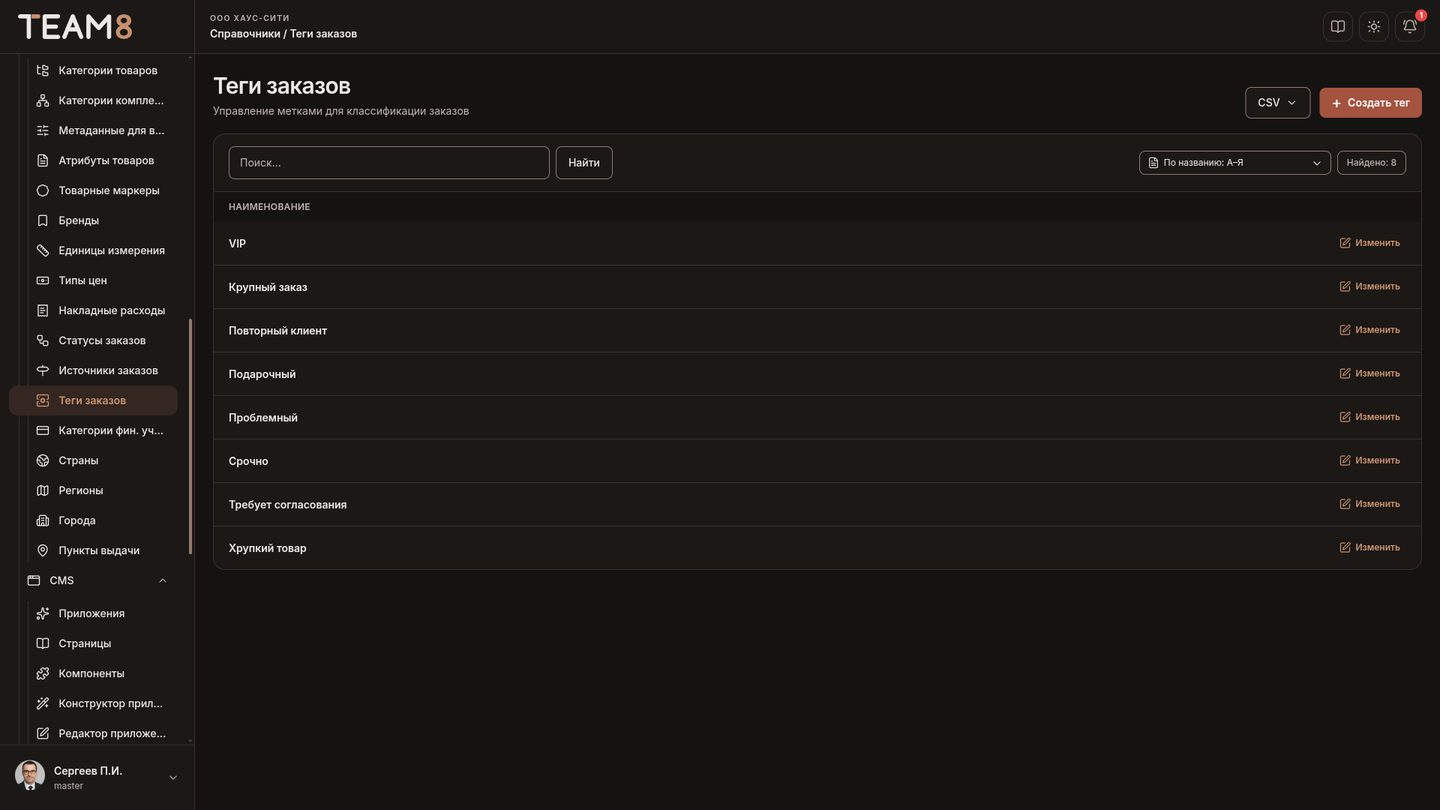Collapse the CMS section
Screen dimensions: 1440x810
coord(162,580)
